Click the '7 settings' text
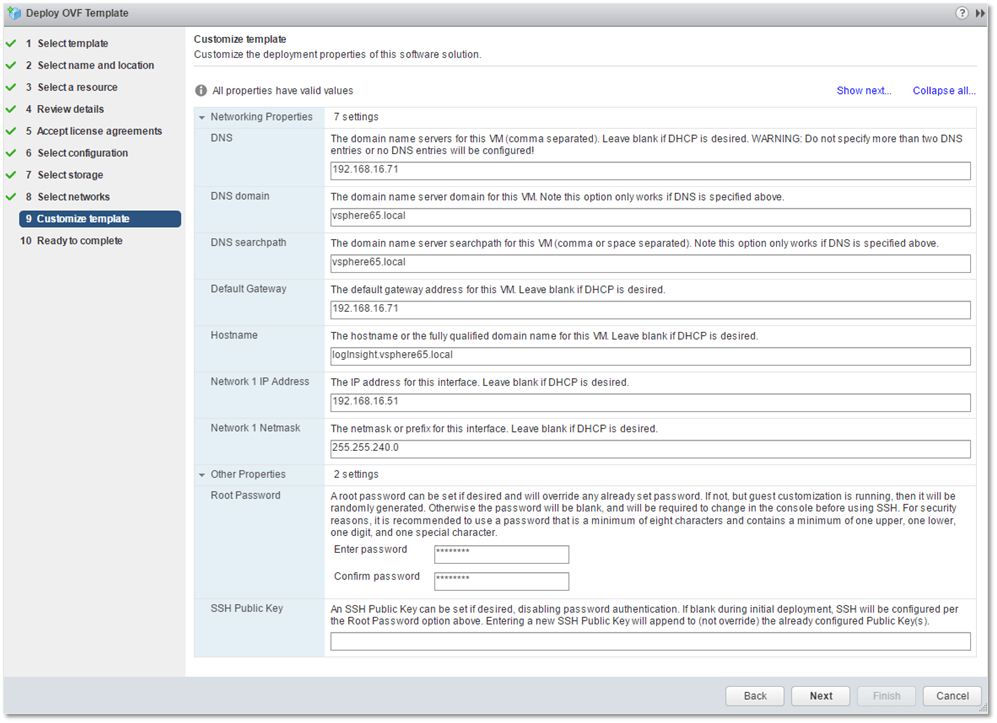This screenshot has height=723, width=997. coord(356,117)
